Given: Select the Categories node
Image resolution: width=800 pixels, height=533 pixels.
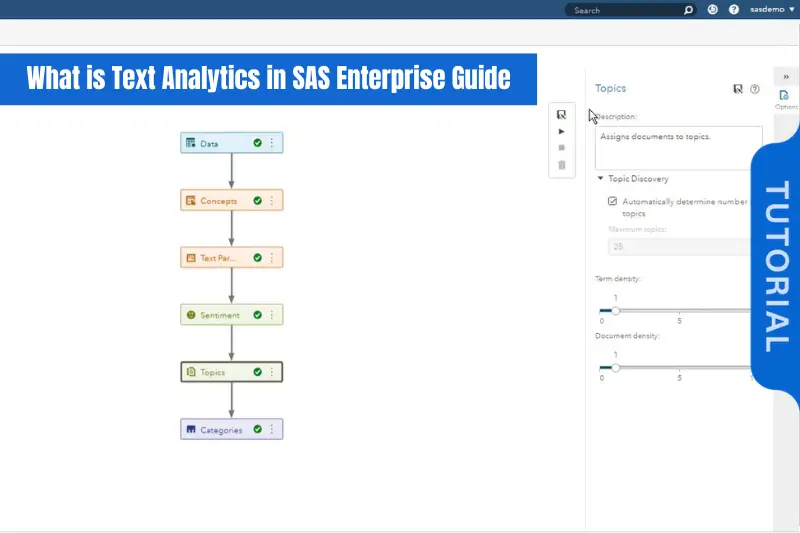Looking at the screenshot, I should [232, 429].
